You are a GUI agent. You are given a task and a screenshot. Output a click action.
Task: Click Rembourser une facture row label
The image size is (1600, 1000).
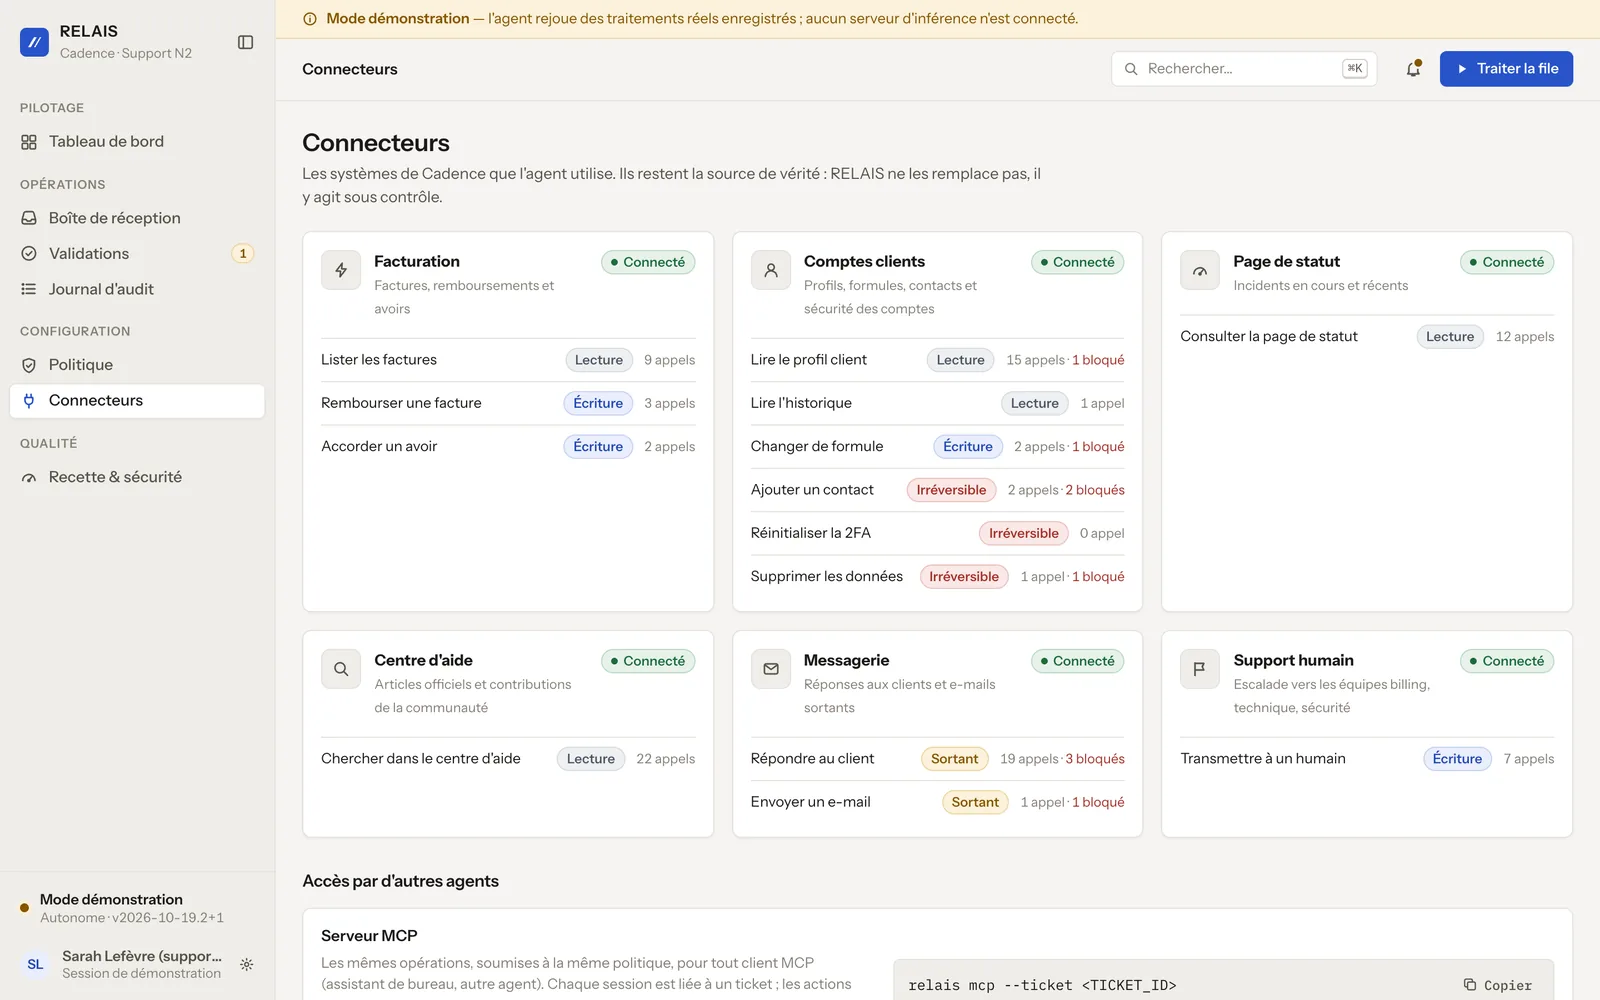[401, 403]
